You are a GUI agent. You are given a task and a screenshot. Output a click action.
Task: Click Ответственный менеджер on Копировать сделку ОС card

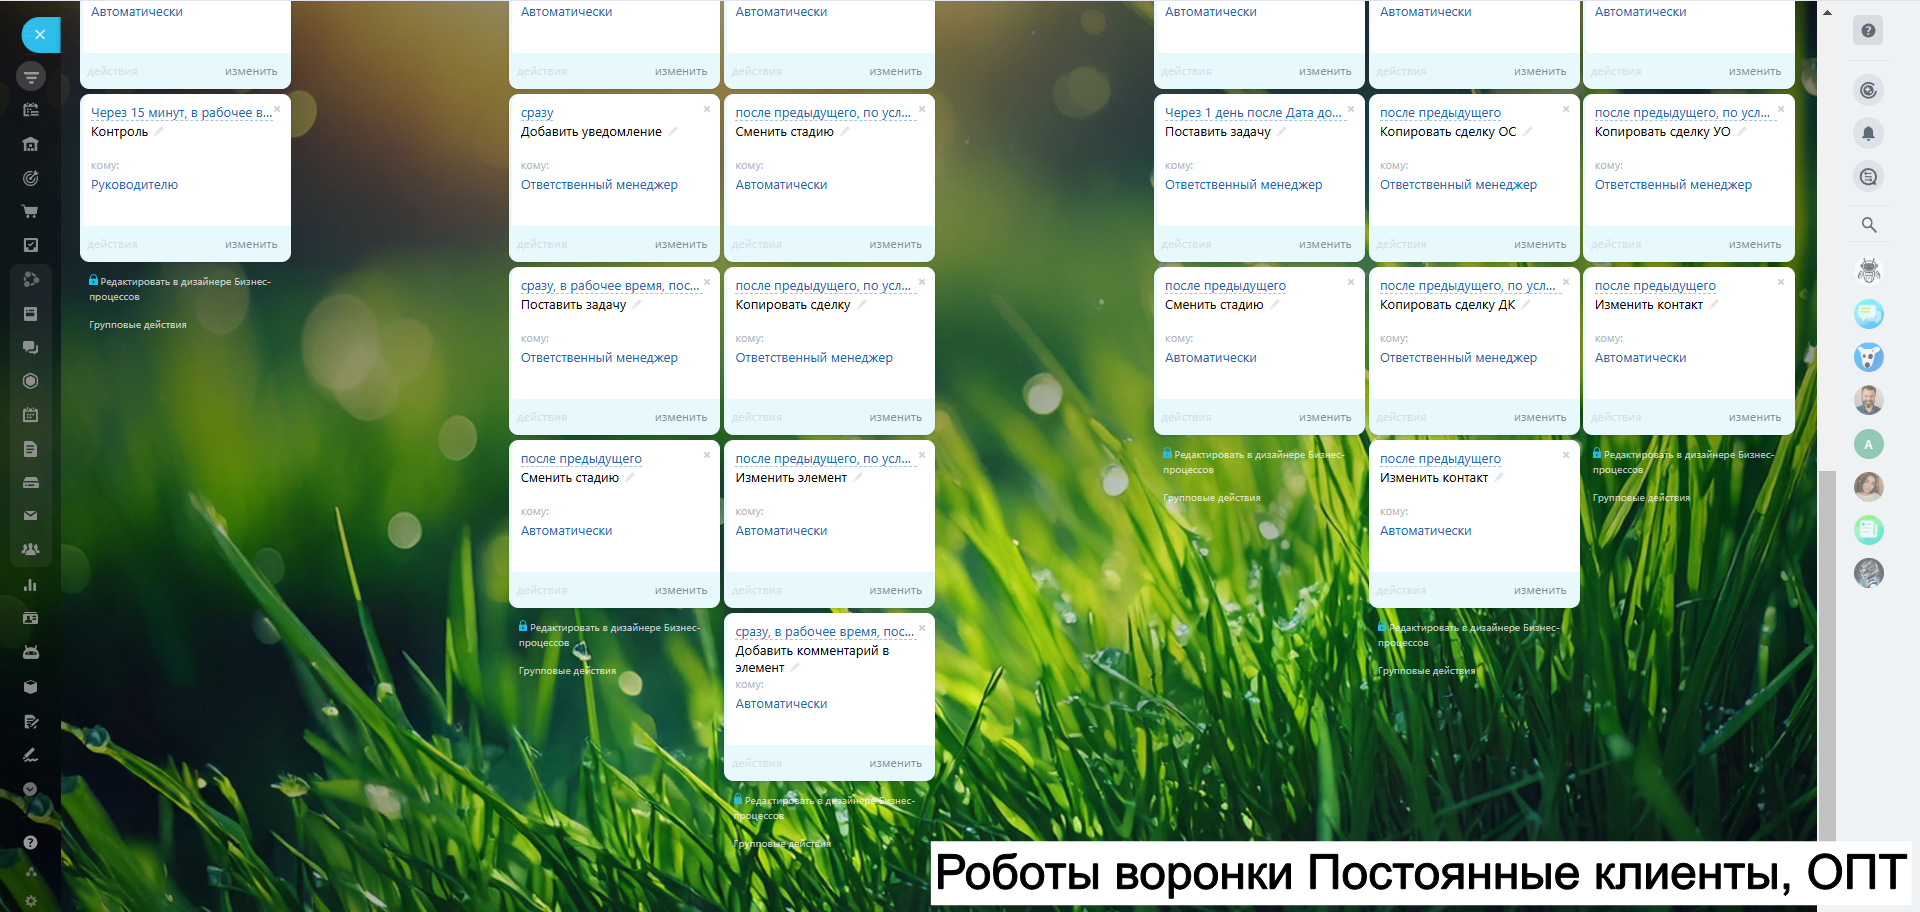tap(1458, 185)
